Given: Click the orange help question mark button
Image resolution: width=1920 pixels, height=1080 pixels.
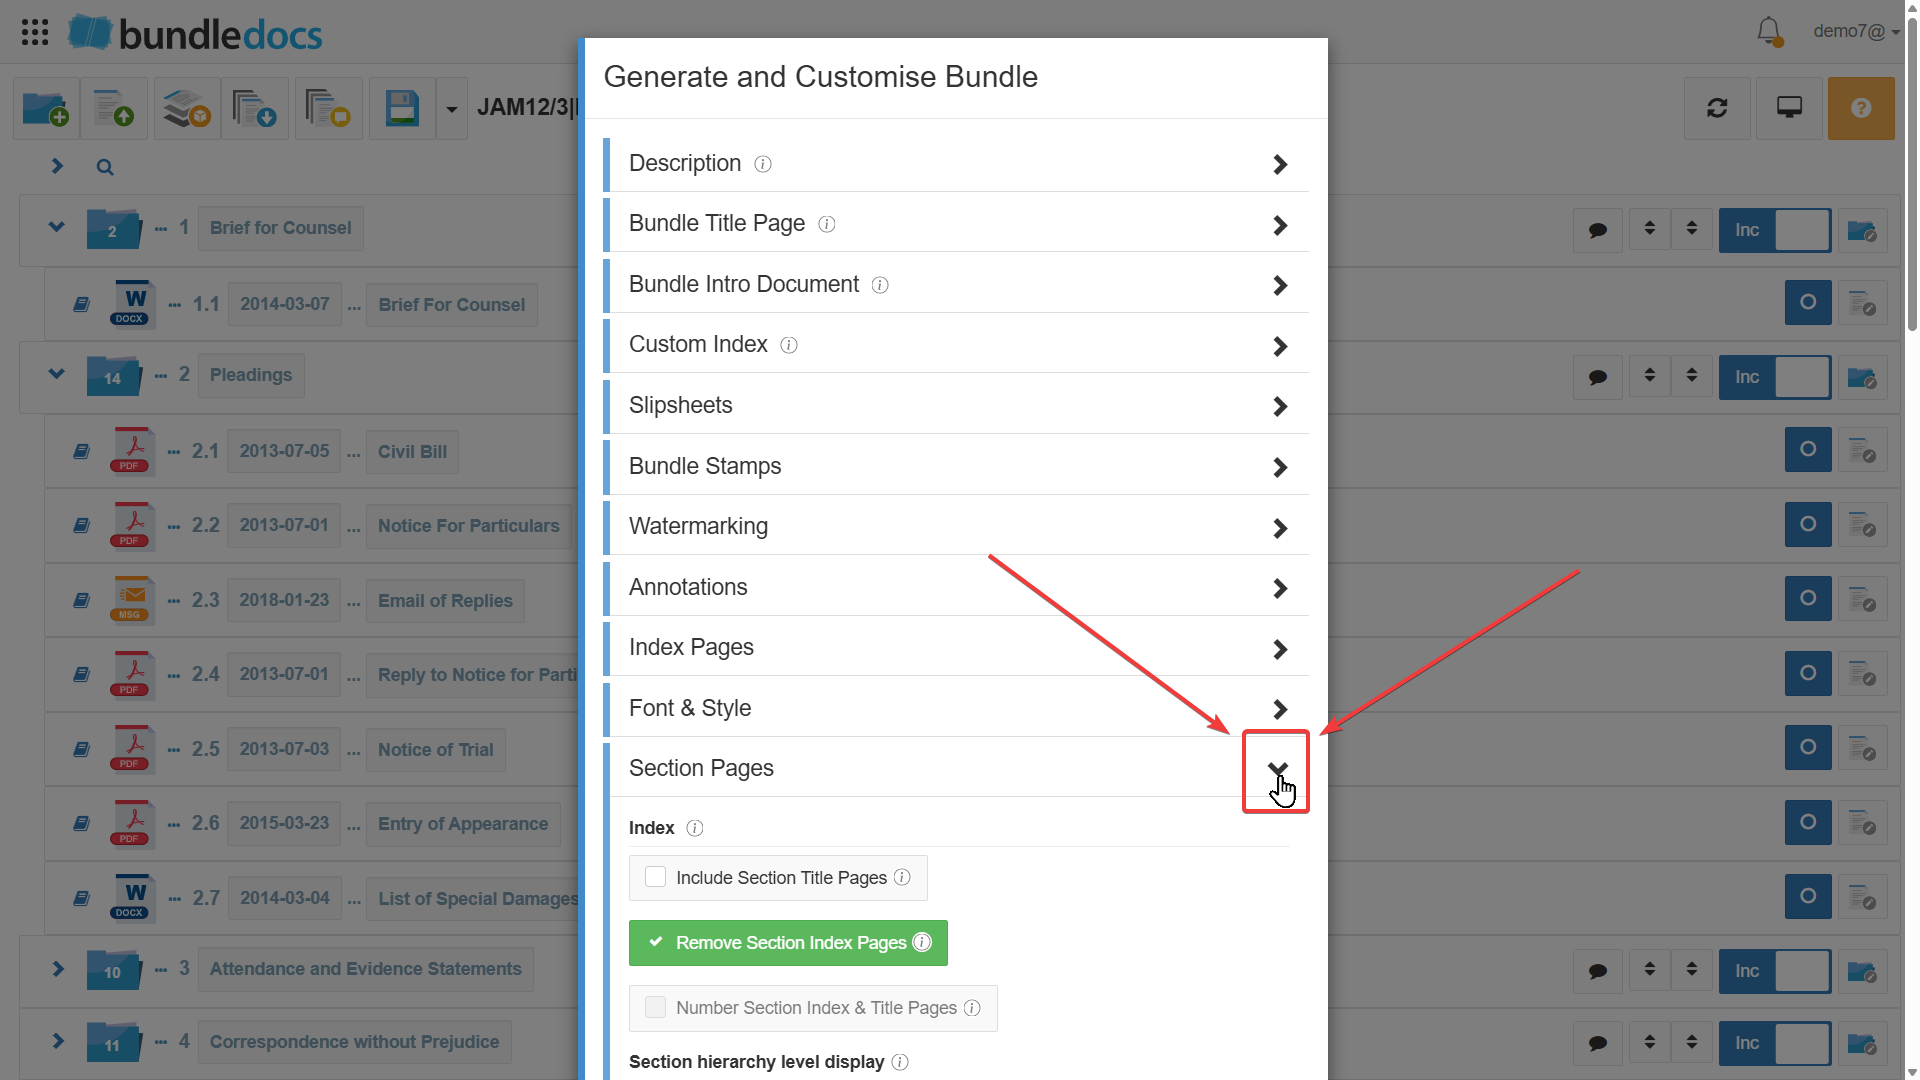Looking at the screenshot, I should tap(1860, 108).
